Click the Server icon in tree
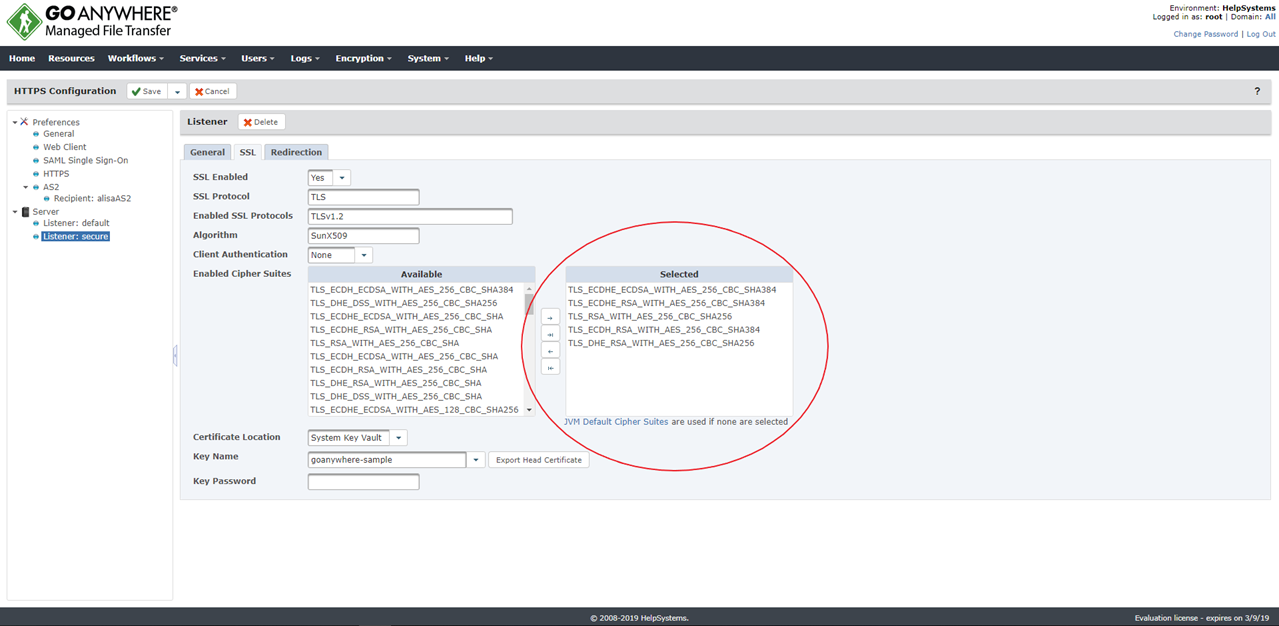 point(25,212)
